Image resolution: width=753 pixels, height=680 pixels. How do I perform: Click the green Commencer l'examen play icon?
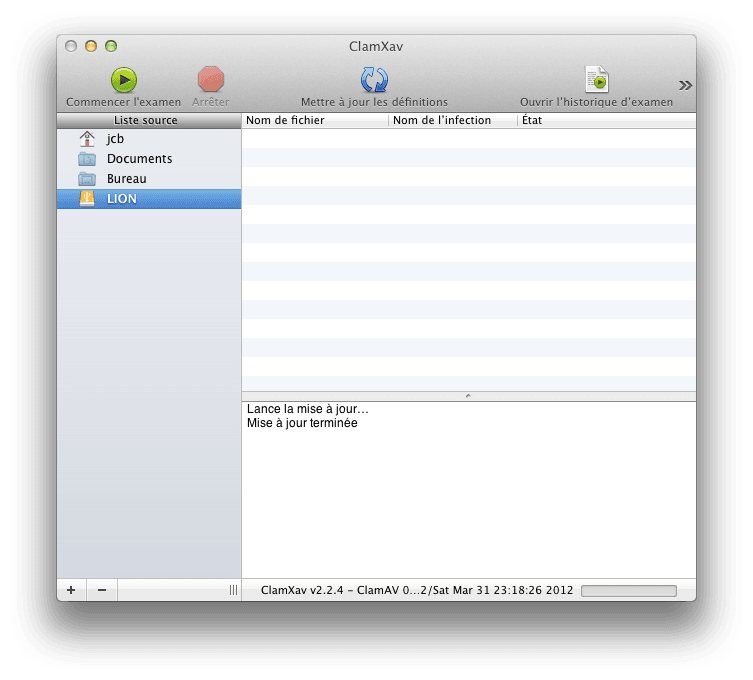pos(123,80)
